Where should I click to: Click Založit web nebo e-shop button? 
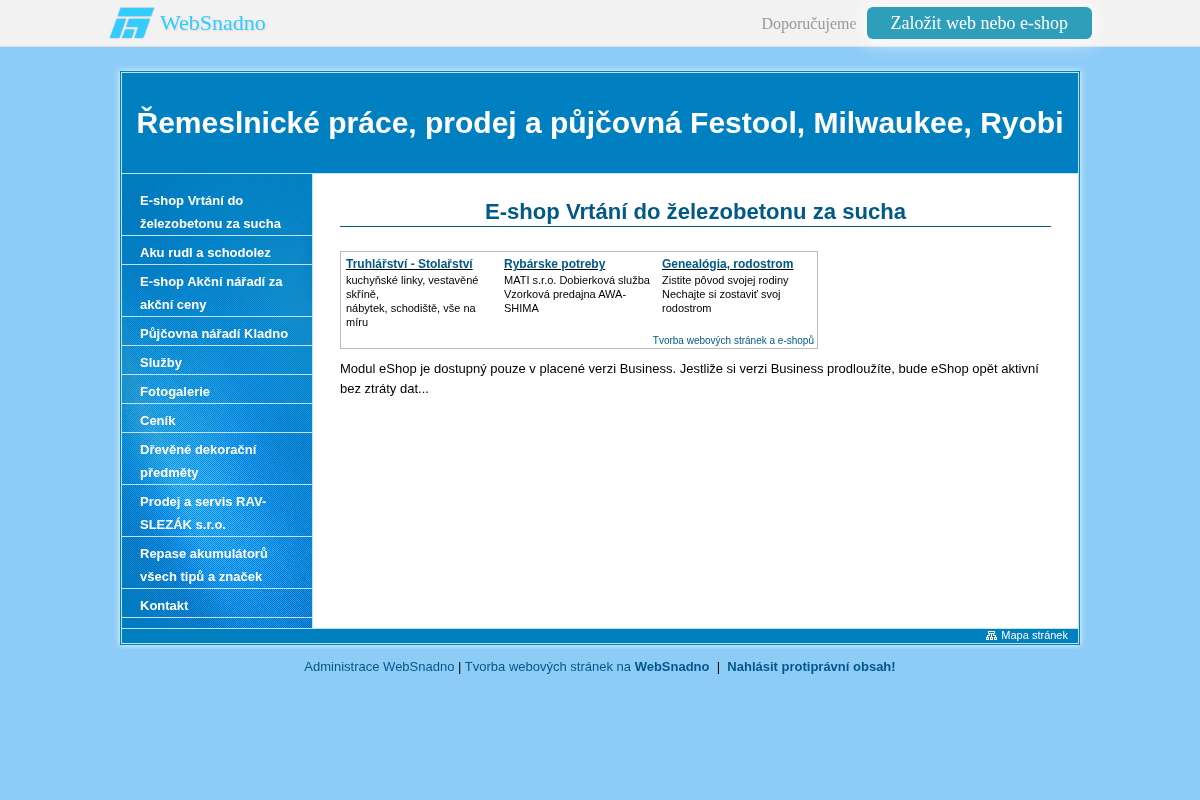[979, 23]
